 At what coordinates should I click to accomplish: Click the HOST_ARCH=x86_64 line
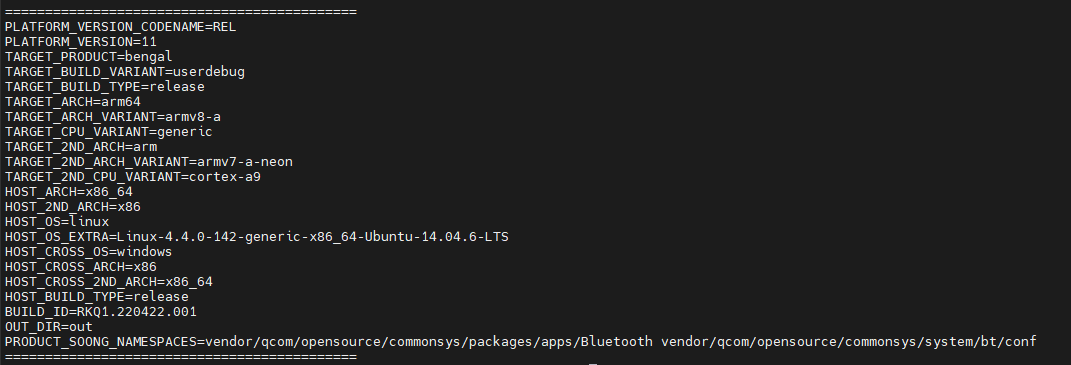click(x=68, y=193)
